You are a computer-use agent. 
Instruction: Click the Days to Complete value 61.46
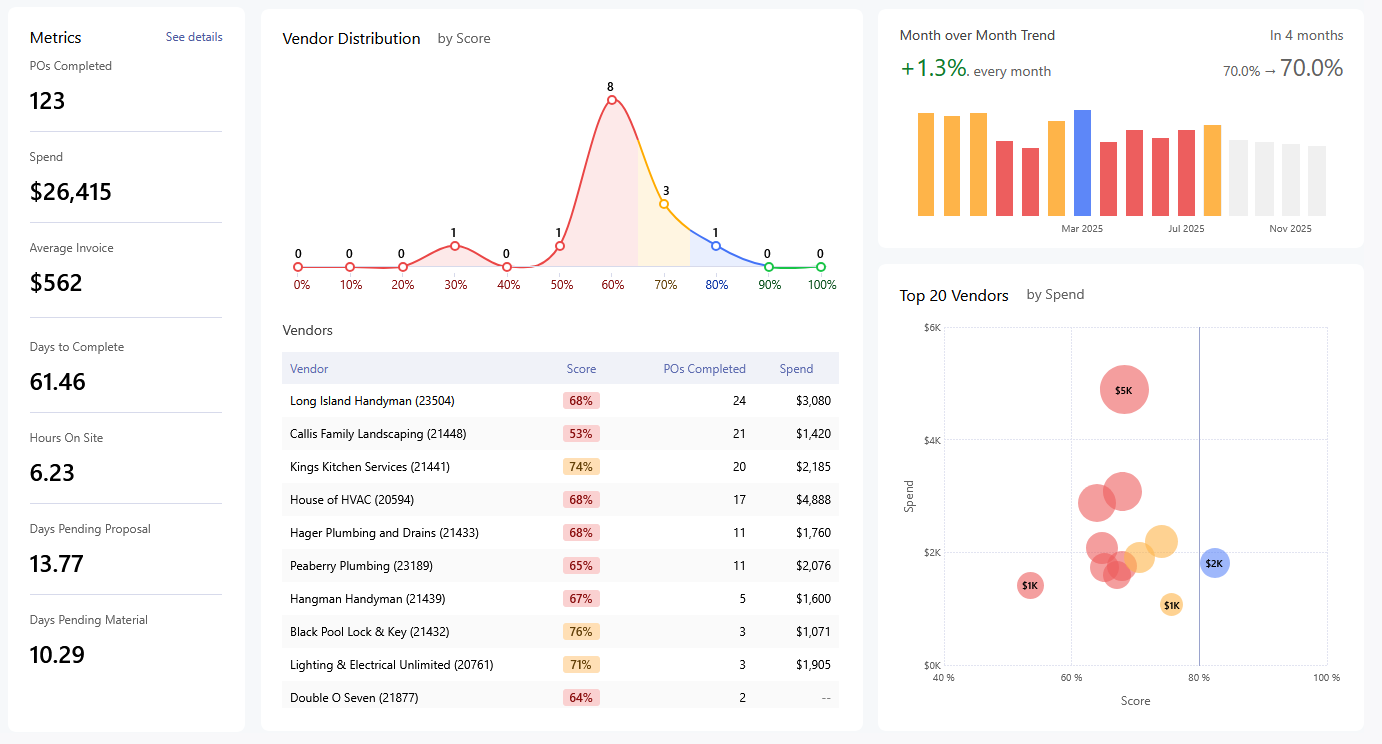click(58, 382)
